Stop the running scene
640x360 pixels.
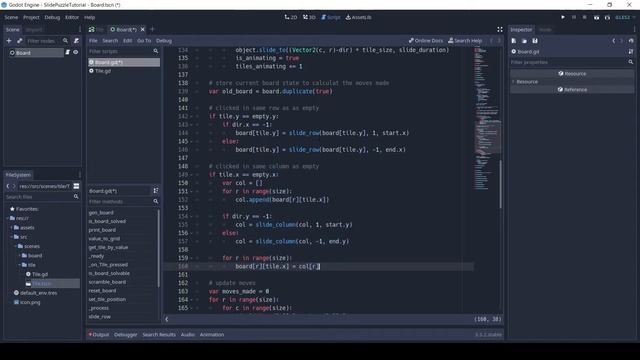click(x=584, y=17)
